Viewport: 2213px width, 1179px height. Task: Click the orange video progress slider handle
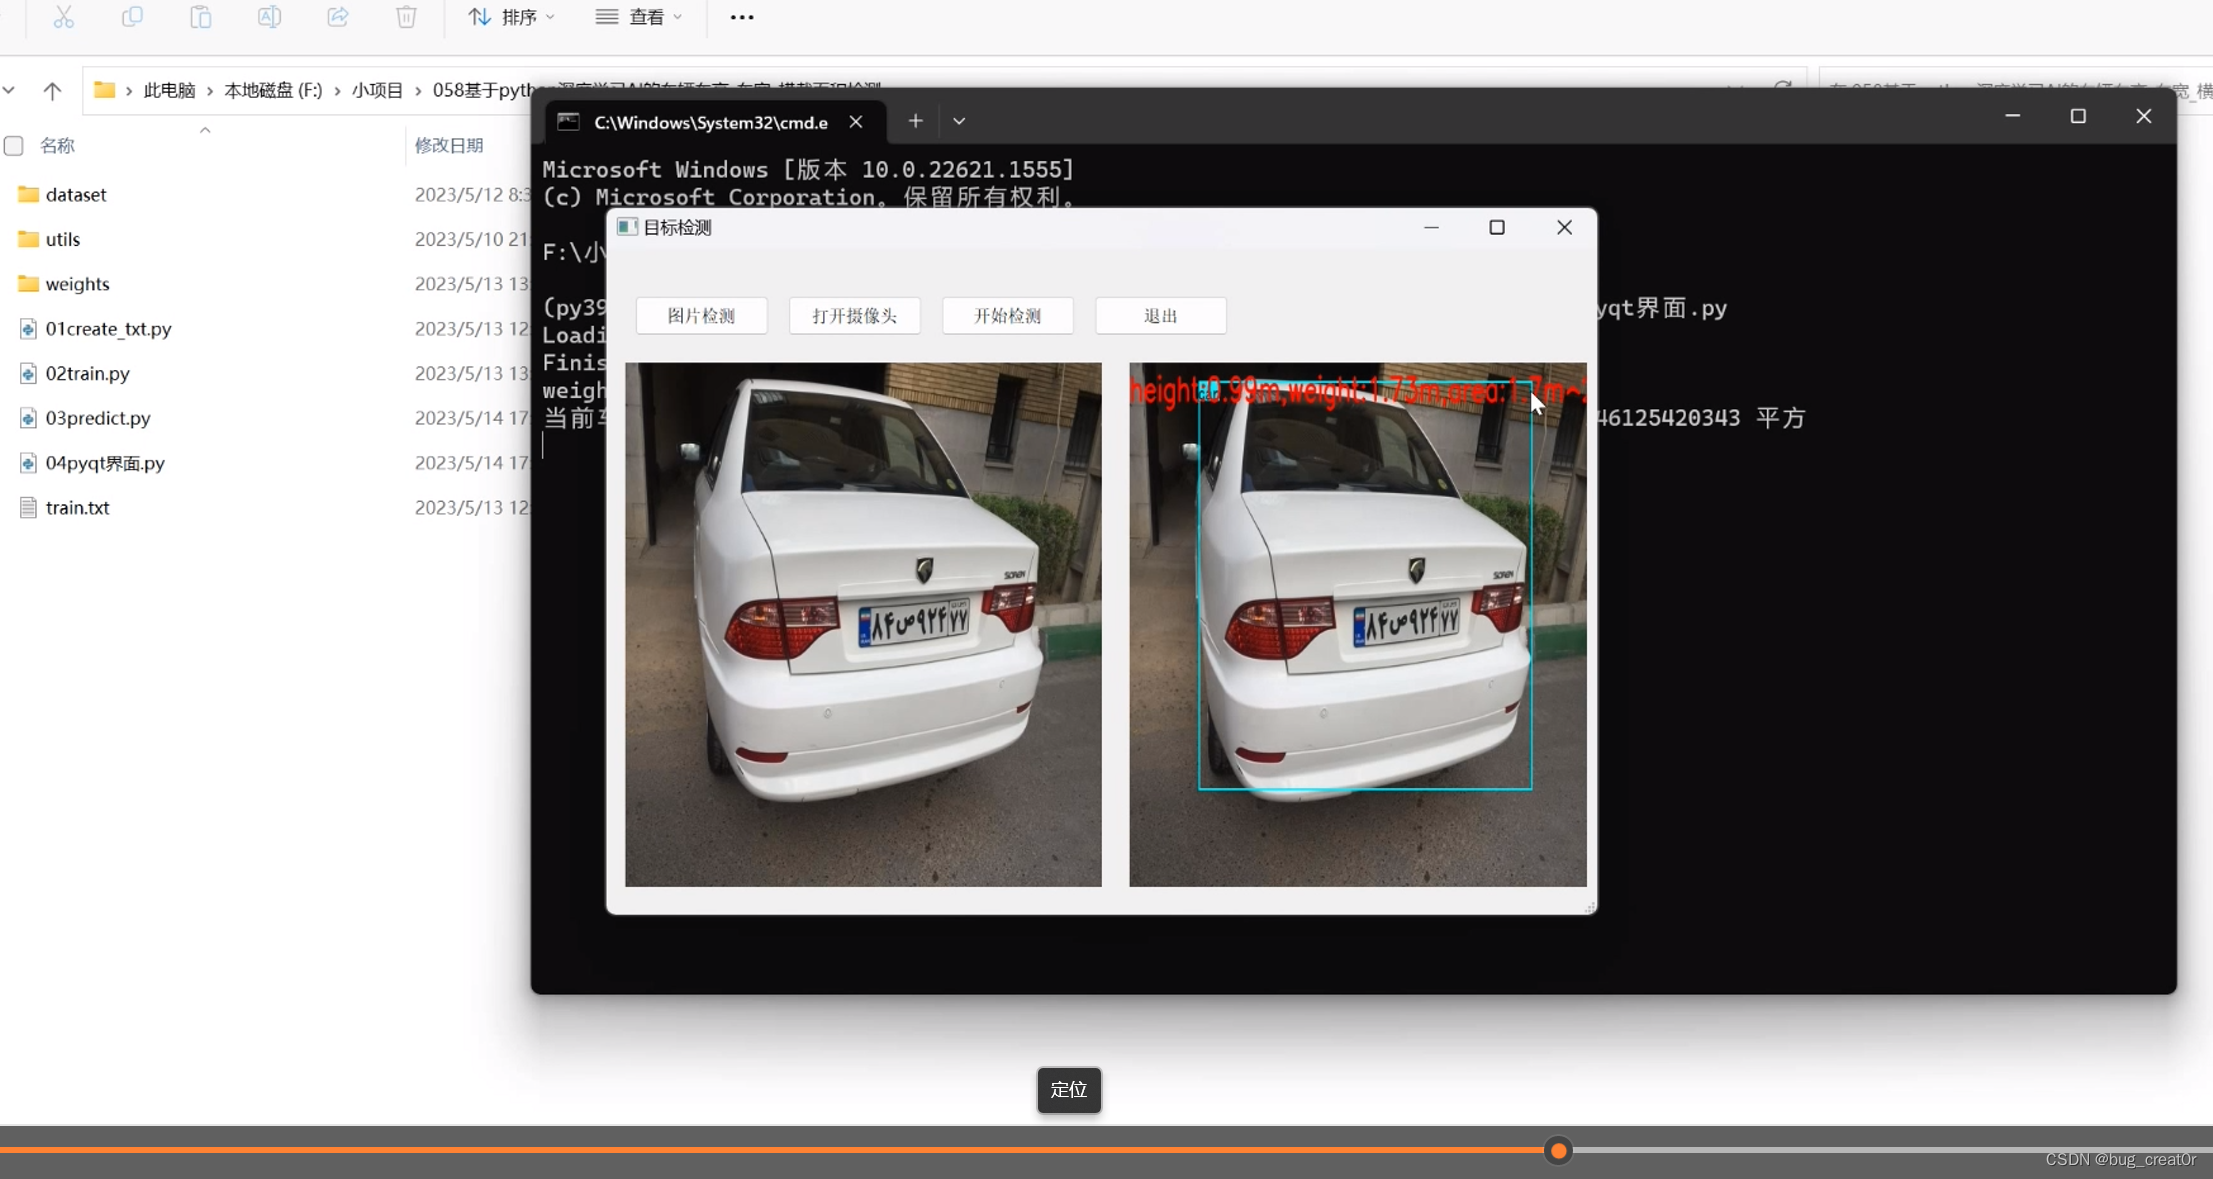click(1557, 1151)
